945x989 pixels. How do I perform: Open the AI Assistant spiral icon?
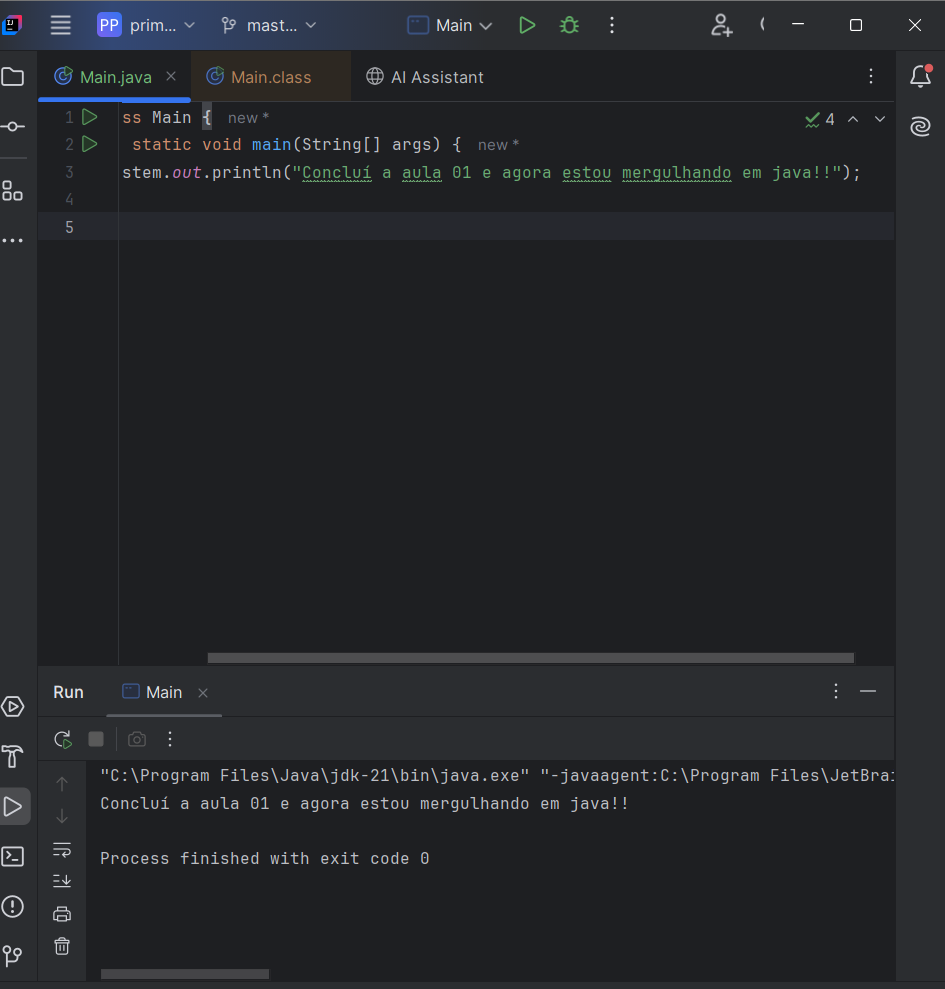point(920,127)
